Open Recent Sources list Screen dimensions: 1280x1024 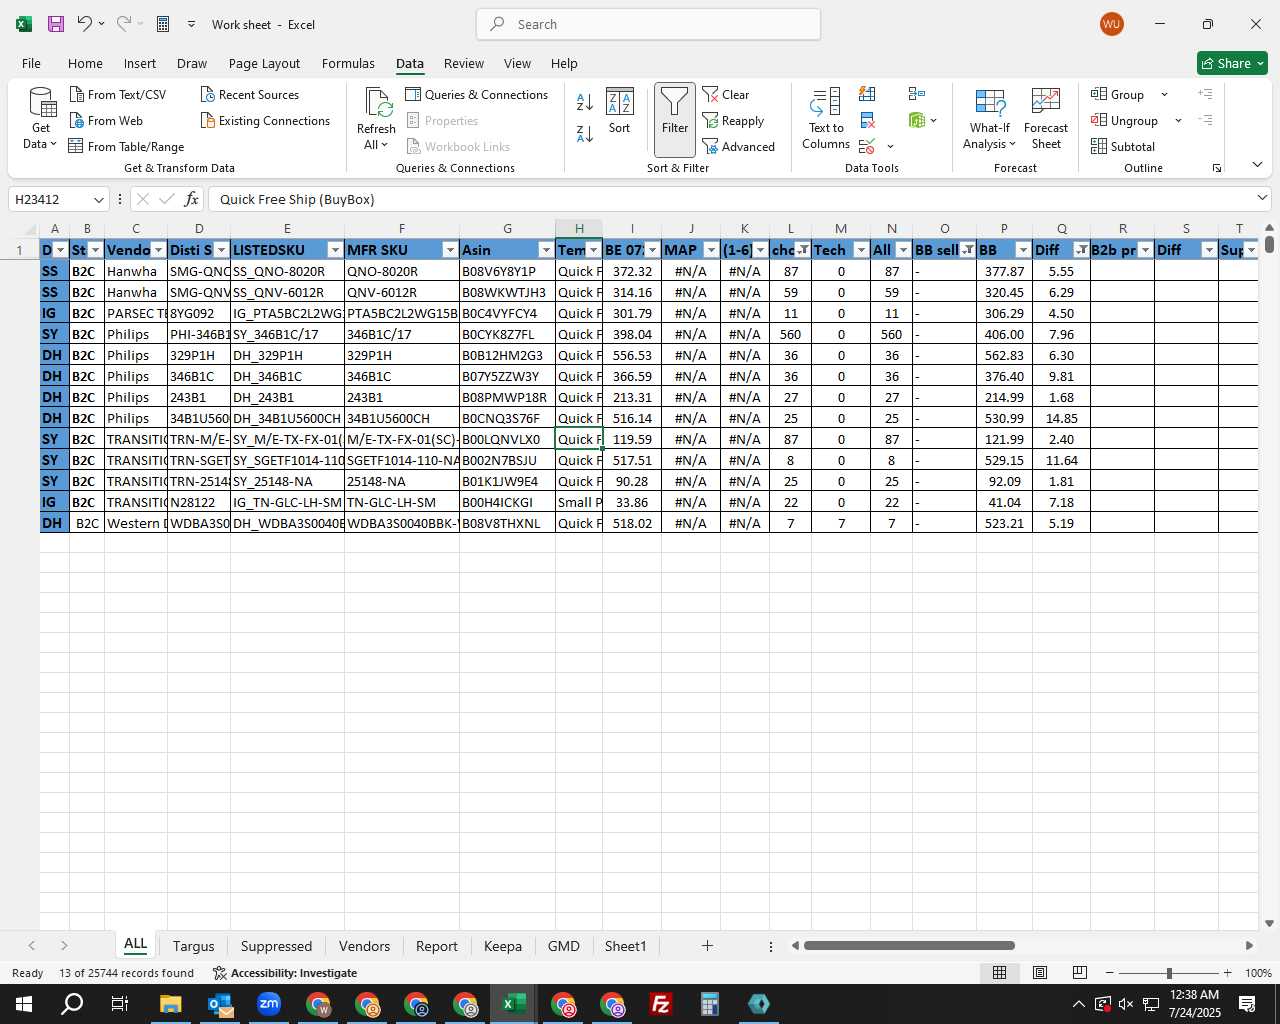(250, 94)
